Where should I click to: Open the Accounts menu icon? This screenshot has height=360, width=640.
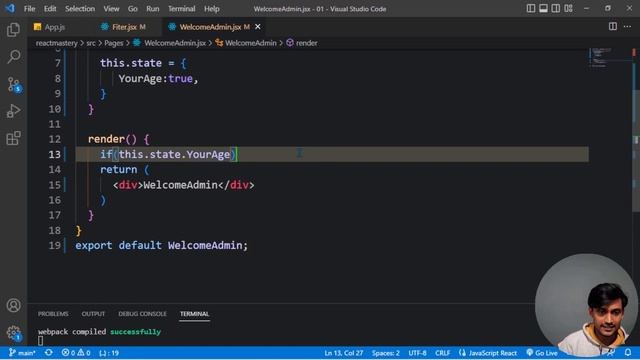point(13,305)
